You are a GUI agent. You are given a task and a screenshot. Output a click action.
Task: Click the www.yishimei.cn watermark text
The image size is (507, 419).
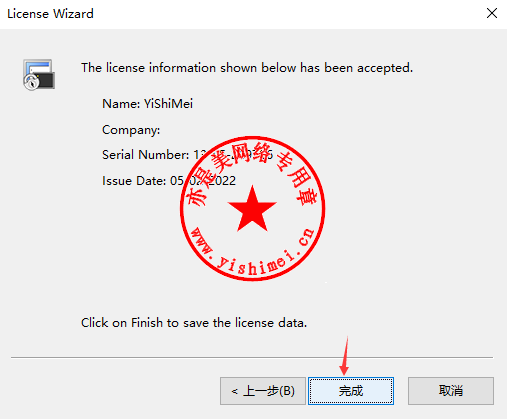pyautogui.click(x=252, y=252)
